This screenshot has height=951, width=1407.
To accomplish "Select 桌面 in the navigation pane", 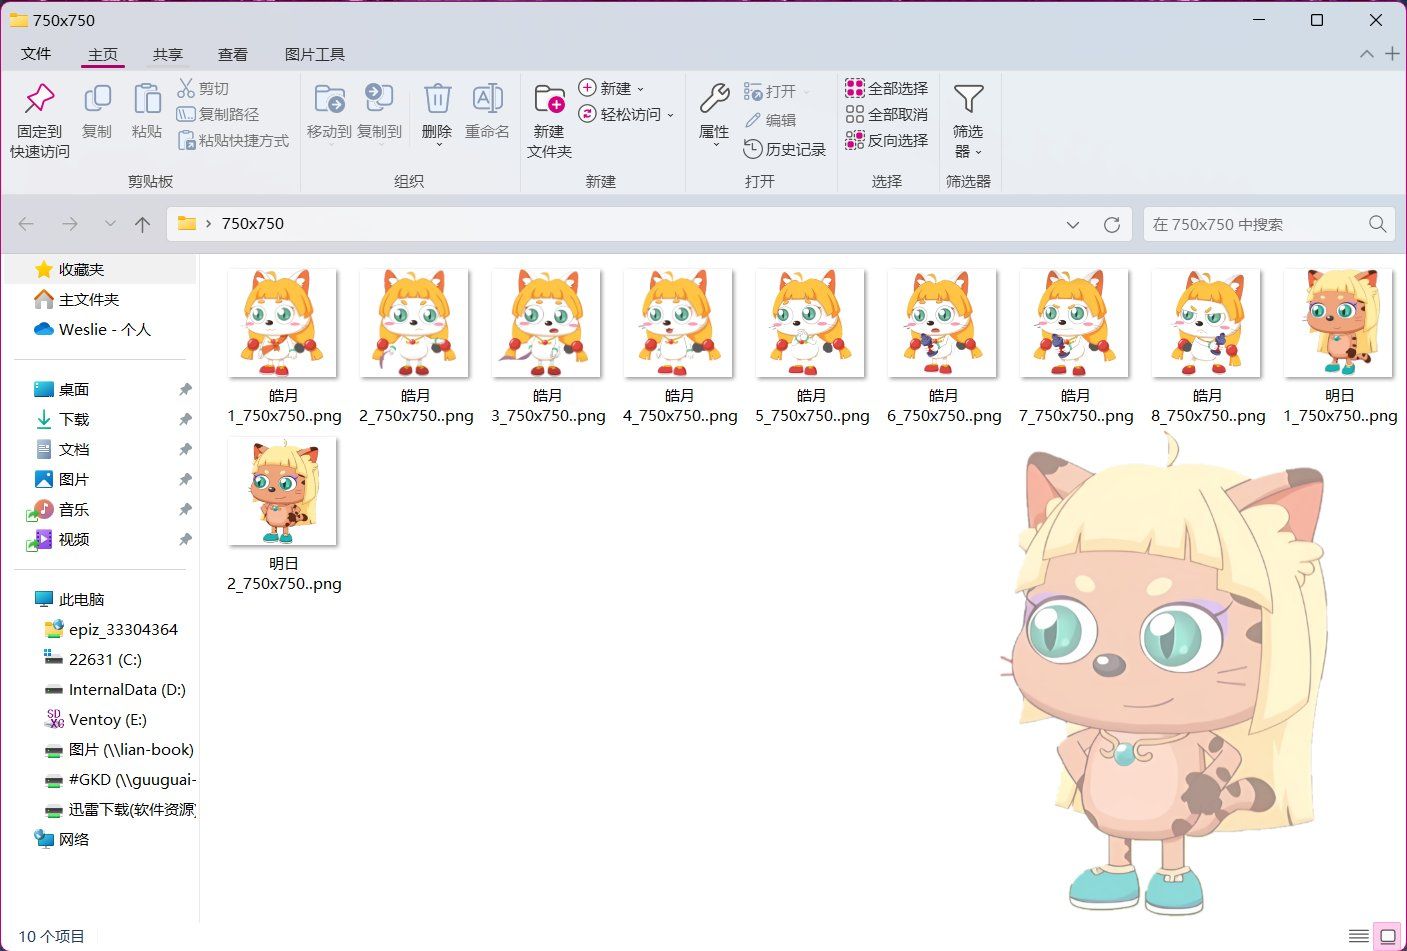I will (74, 389).
